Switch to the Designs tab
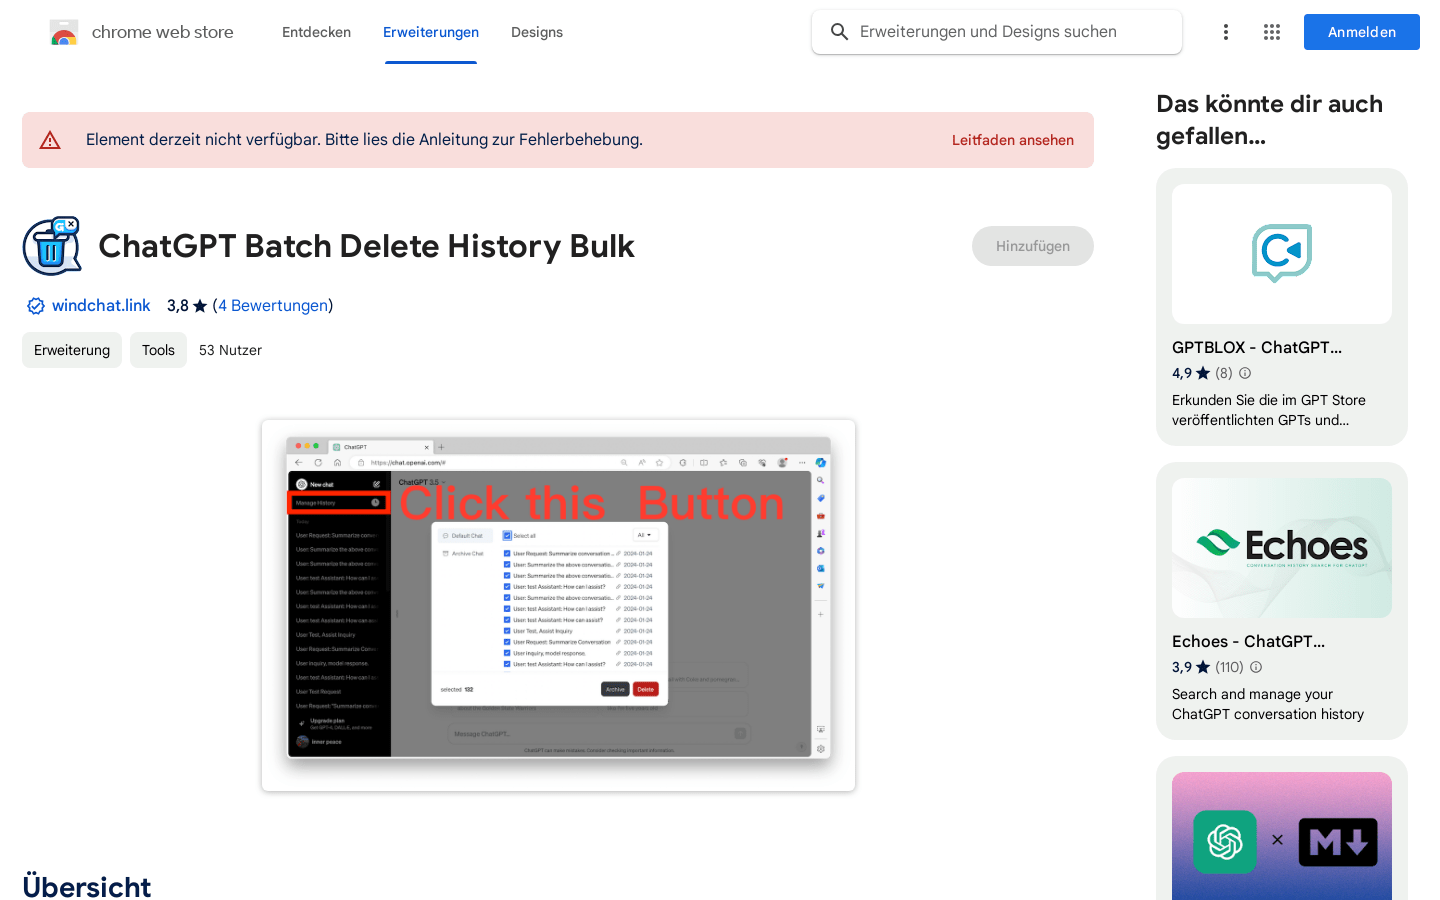The height and width of the screenshot is (900, 1440). [x=537, y=32]
